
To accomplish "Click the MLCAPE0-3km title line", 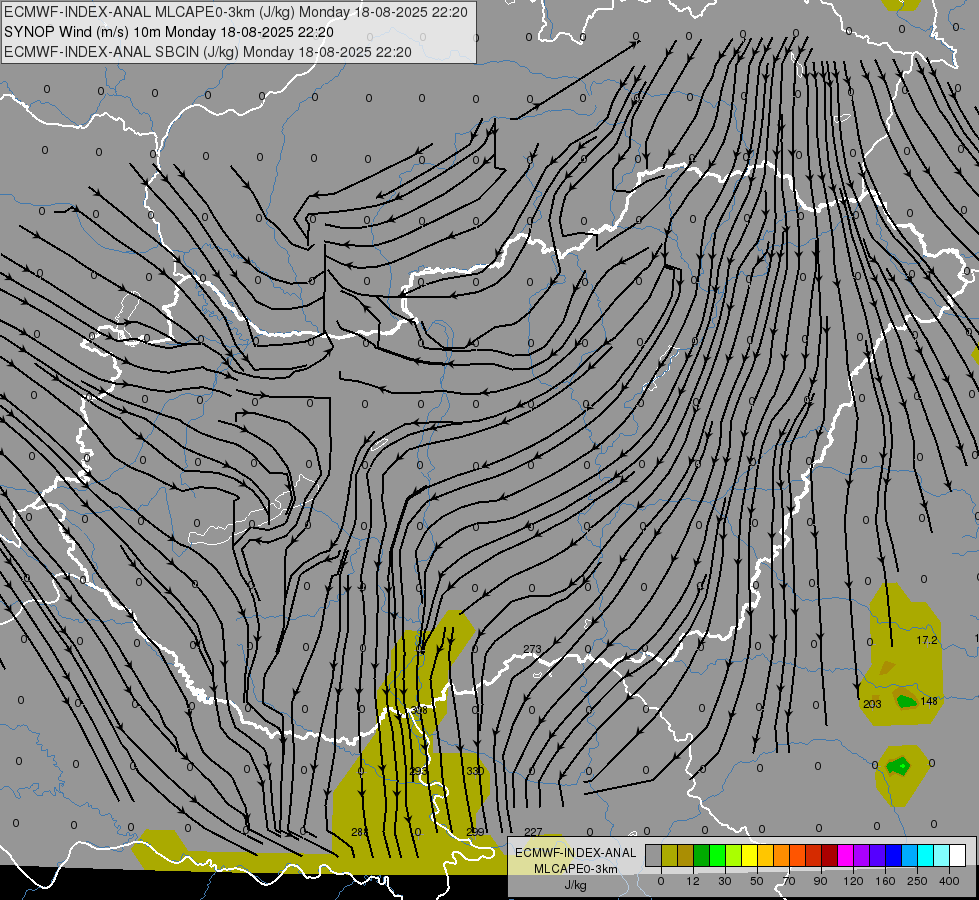I will [x=235, y=12].
